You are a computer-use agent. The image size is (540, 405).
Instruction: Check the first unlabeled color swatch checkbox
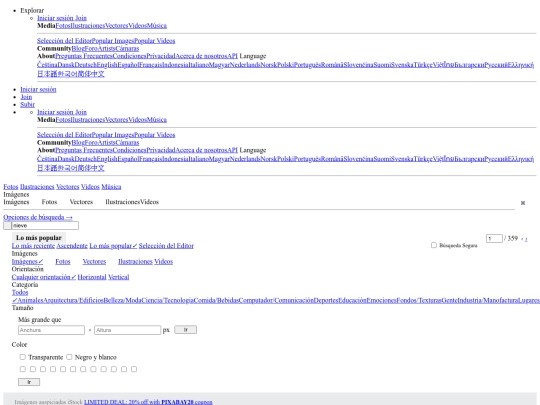(x=23, y=369)
